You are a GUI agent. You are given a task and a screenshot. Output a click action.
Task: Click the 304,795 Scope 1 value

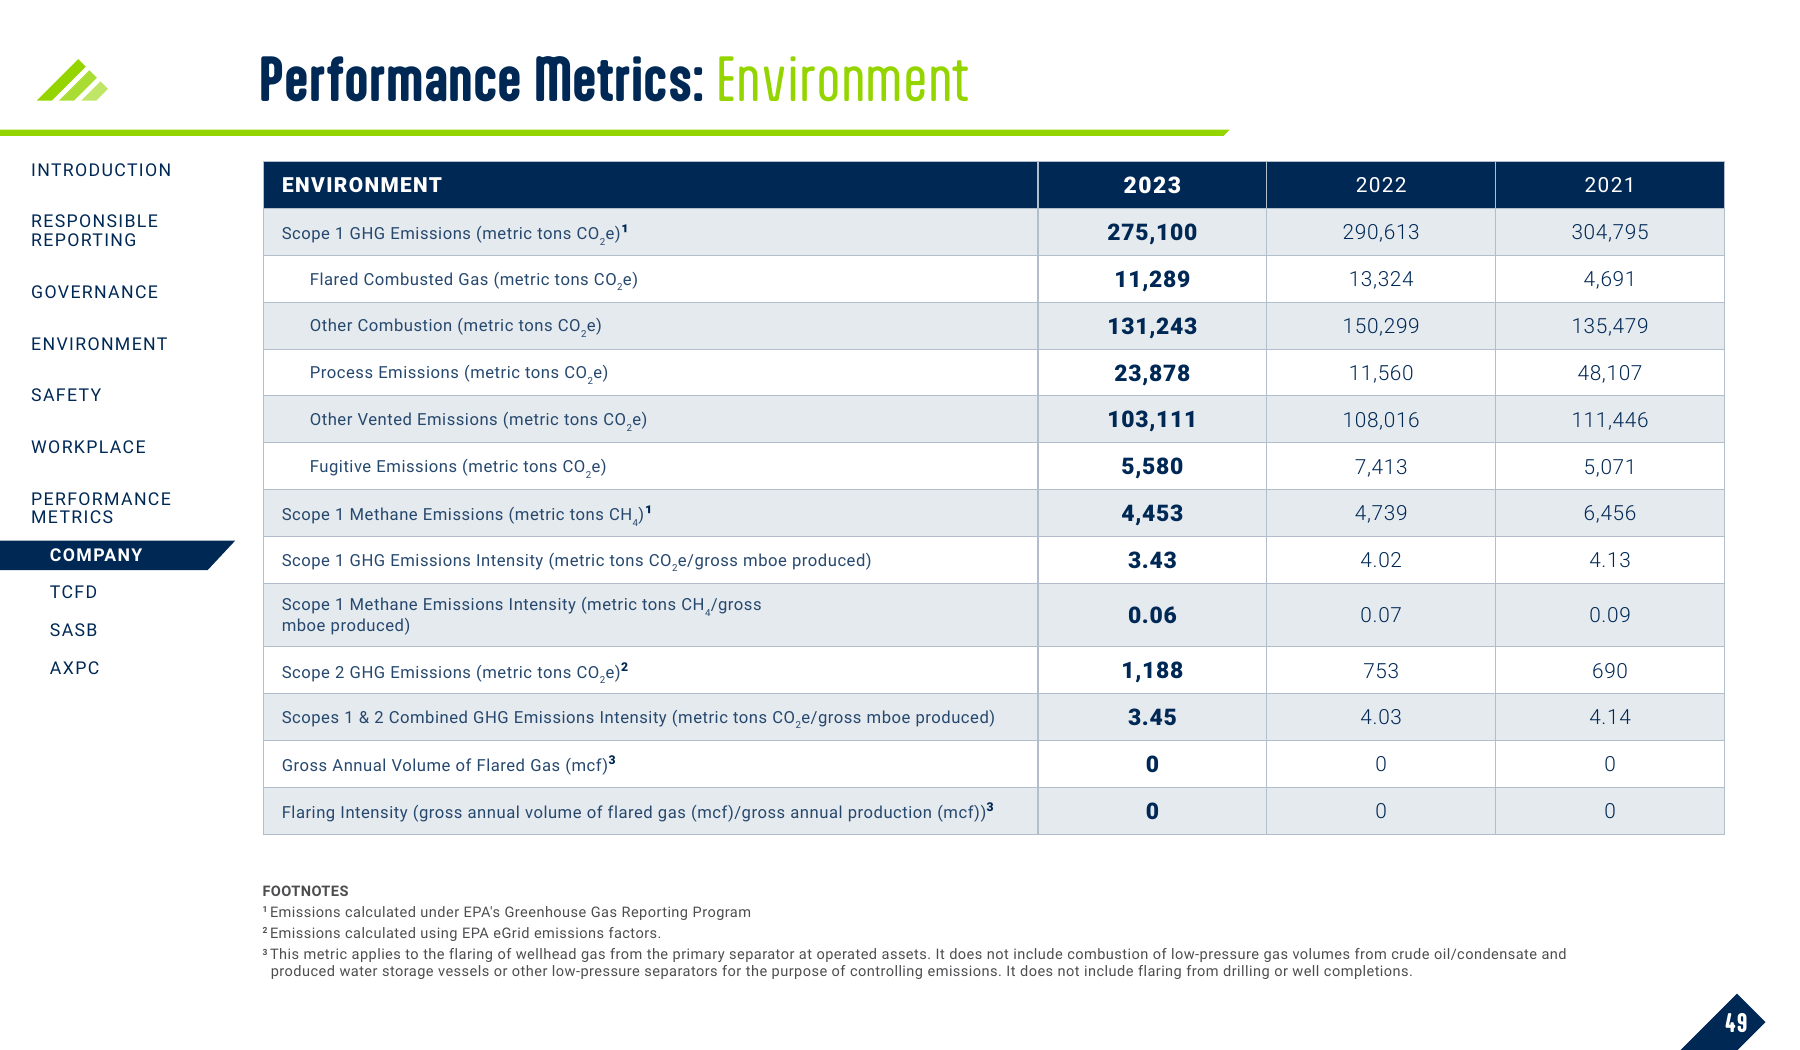click(1610, 232)
